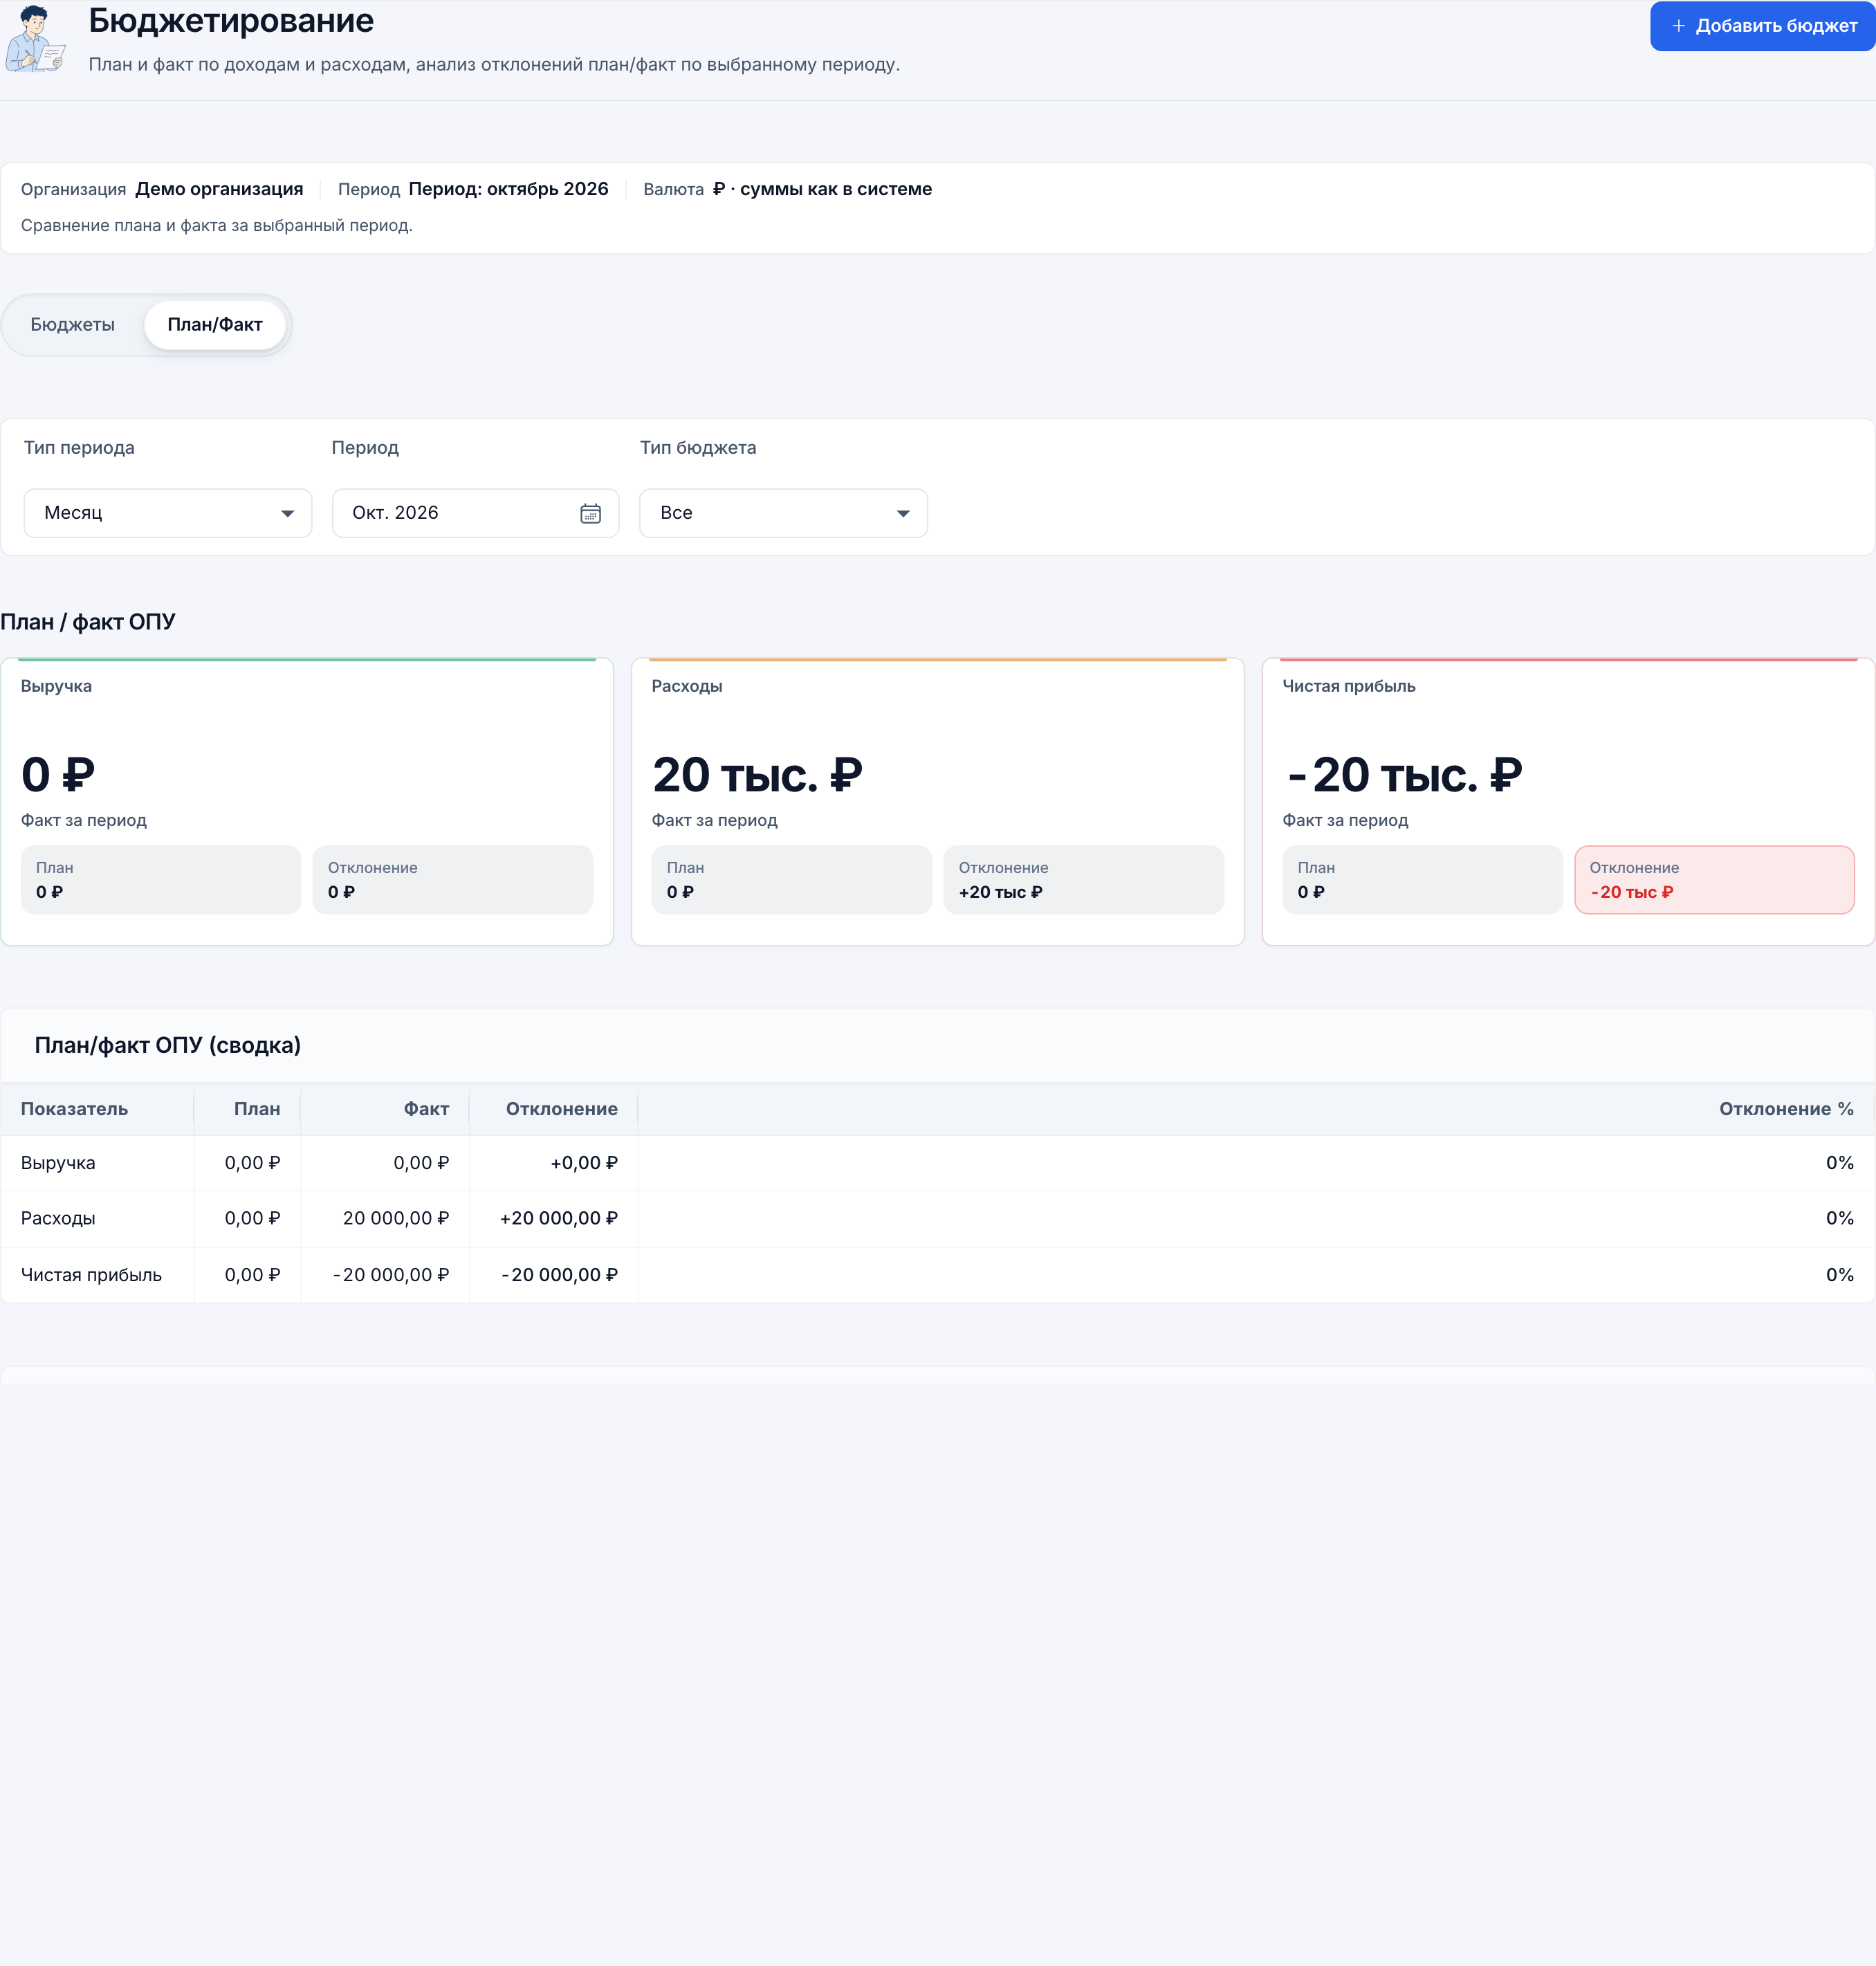1876x1966 pixels.
Task: Click the Отклонение +20 тыс ₽ box in Расходы
Action: [1083, 880]
